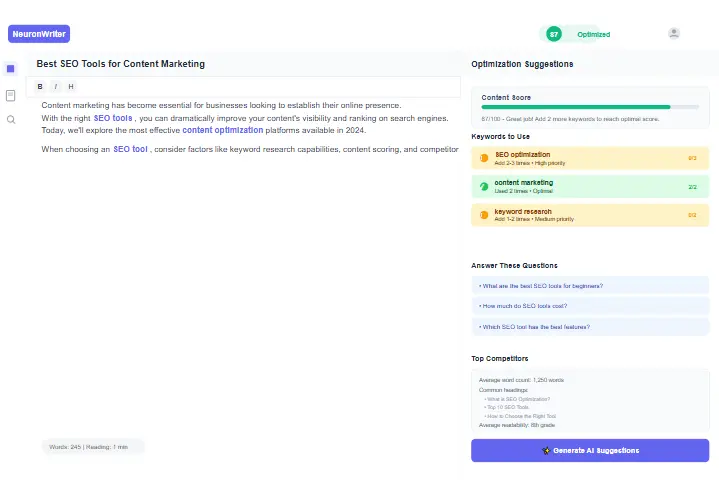Select the purple editor icon in the sidebar

[11, 69]
